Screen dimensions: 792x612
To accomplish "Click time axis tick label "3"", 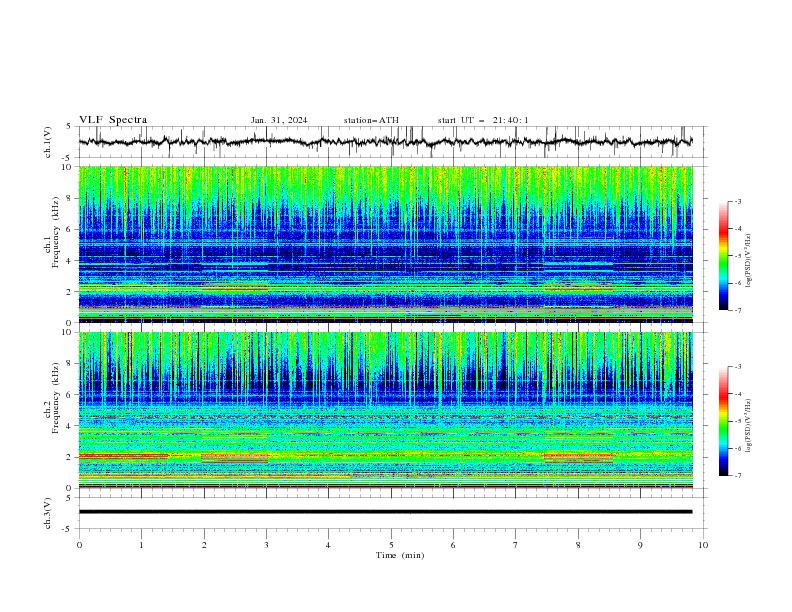I will click(266, 545).
